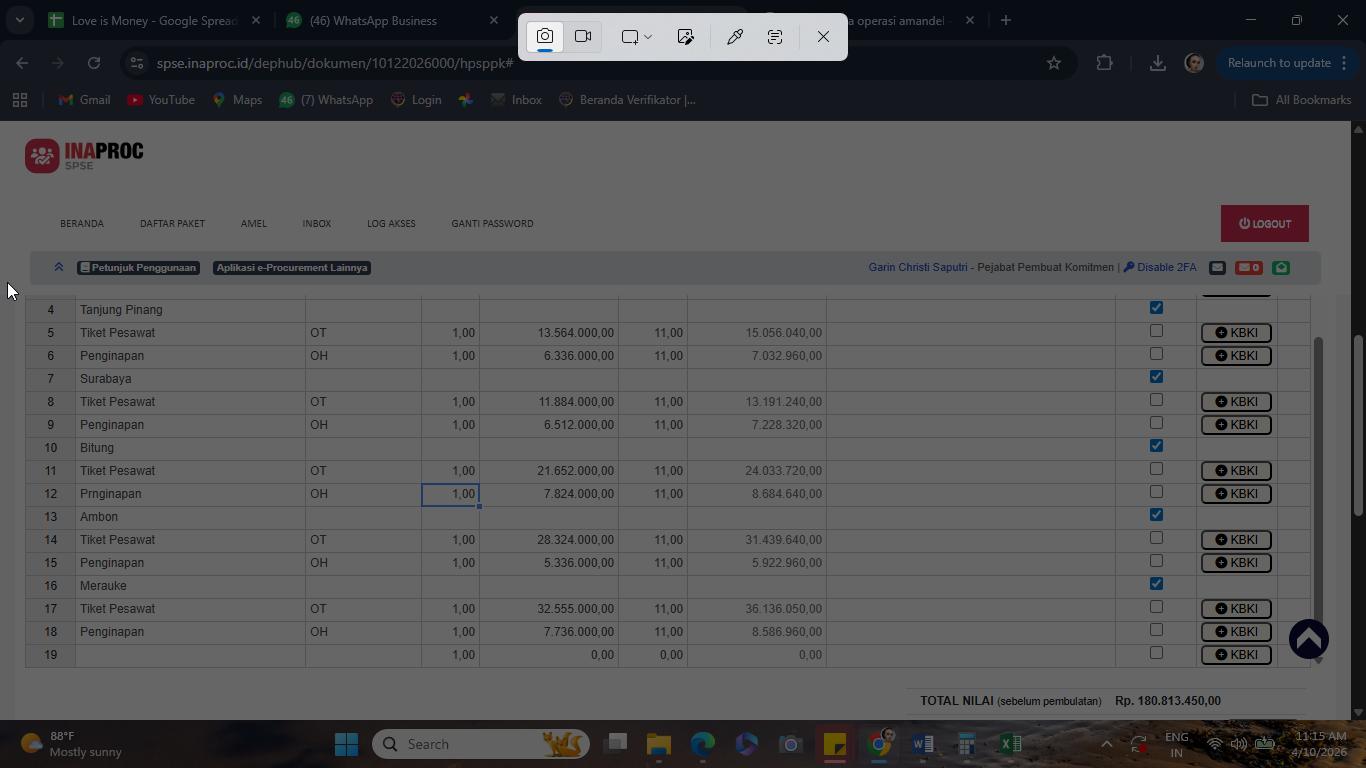Tick checkbox for empty row 19
The width and height of the screenshot is (1366, 768).
point(1156,653)
